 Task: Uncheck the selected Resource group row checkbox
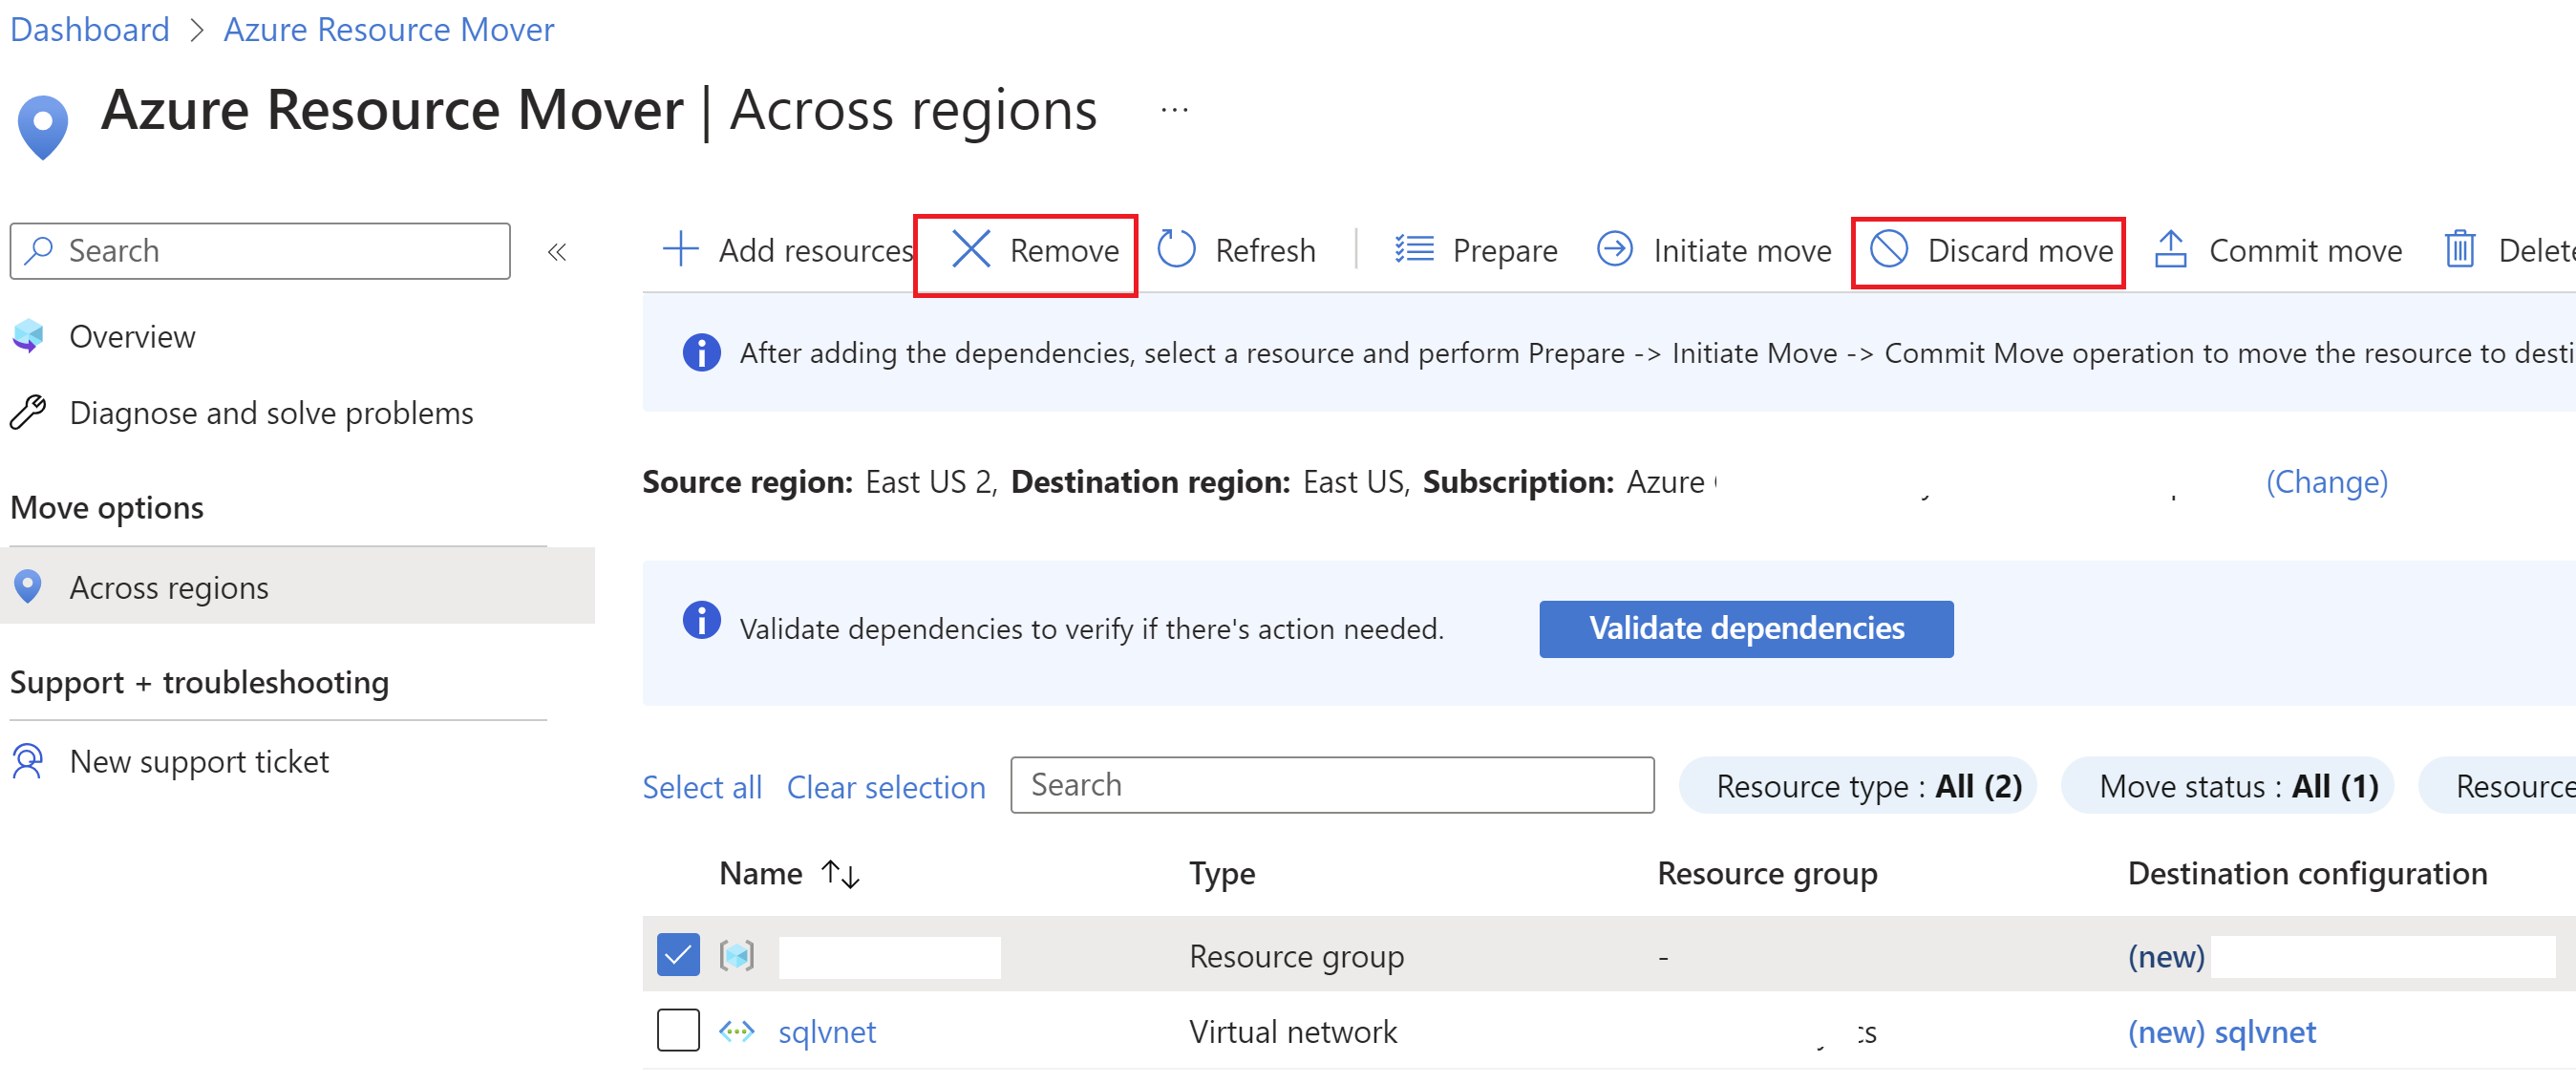[678, 955]
